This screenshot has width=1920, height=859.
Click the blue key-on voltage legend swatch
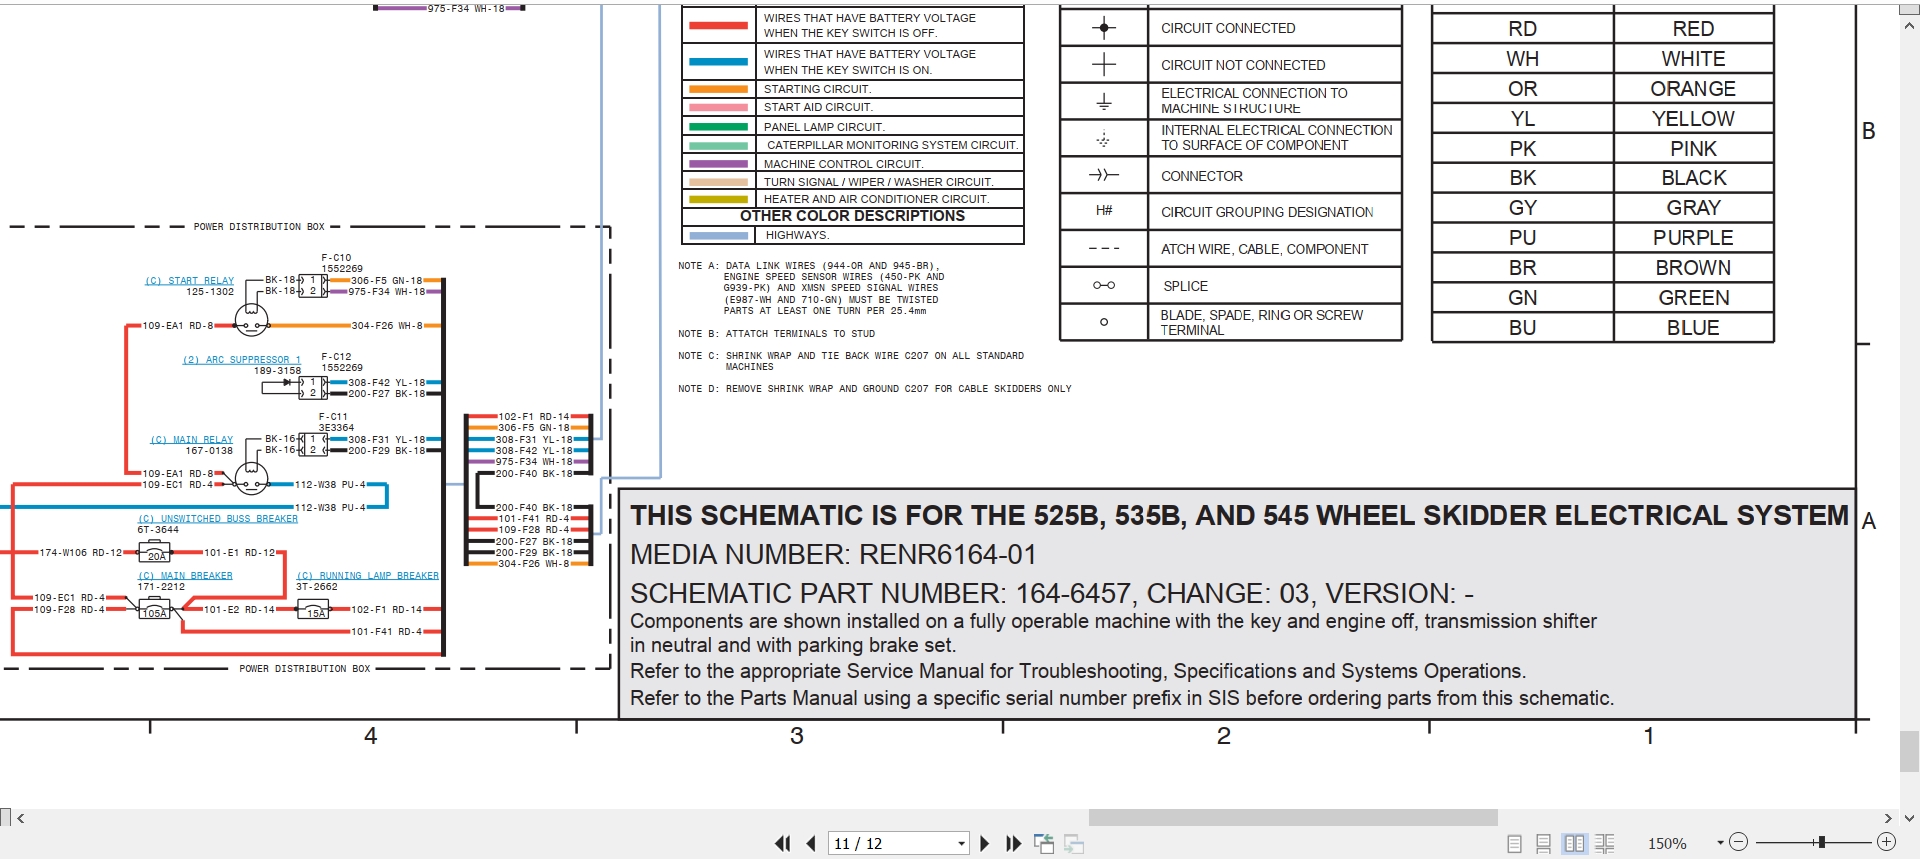pos(718,62)
